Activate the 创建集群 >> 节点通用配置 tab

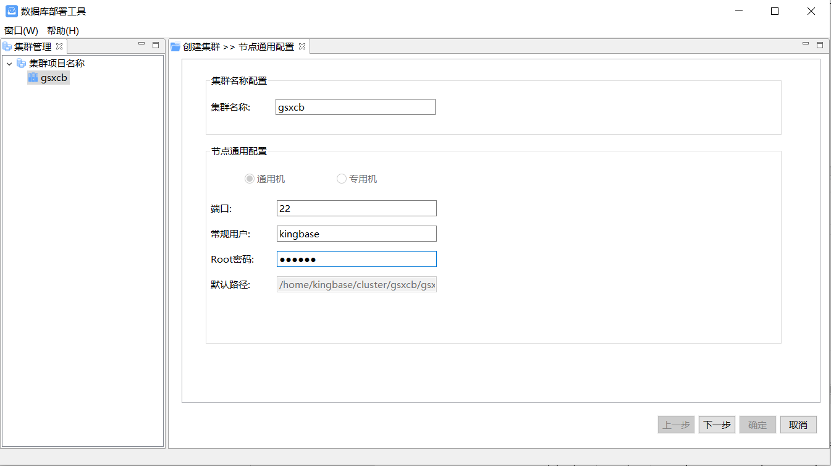pos(238,47)
